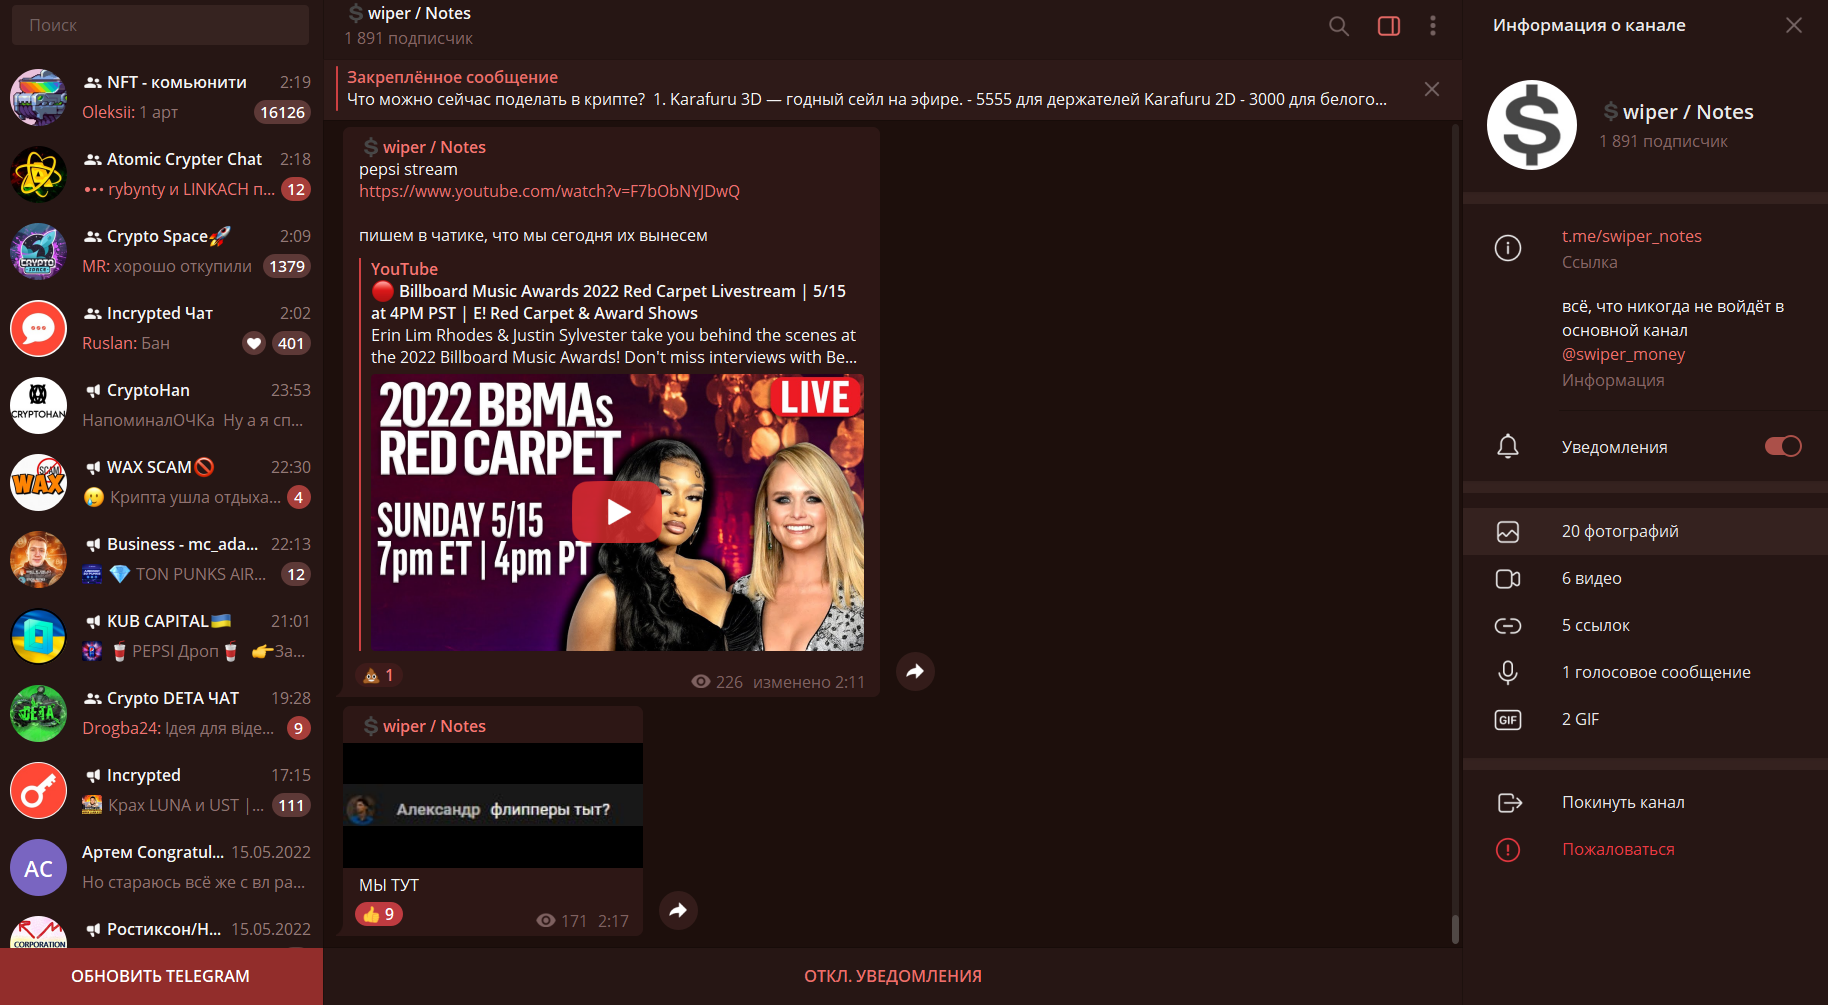Open the NFT - комьюнити chat
1828x1005 pixels.
[161, 97]
